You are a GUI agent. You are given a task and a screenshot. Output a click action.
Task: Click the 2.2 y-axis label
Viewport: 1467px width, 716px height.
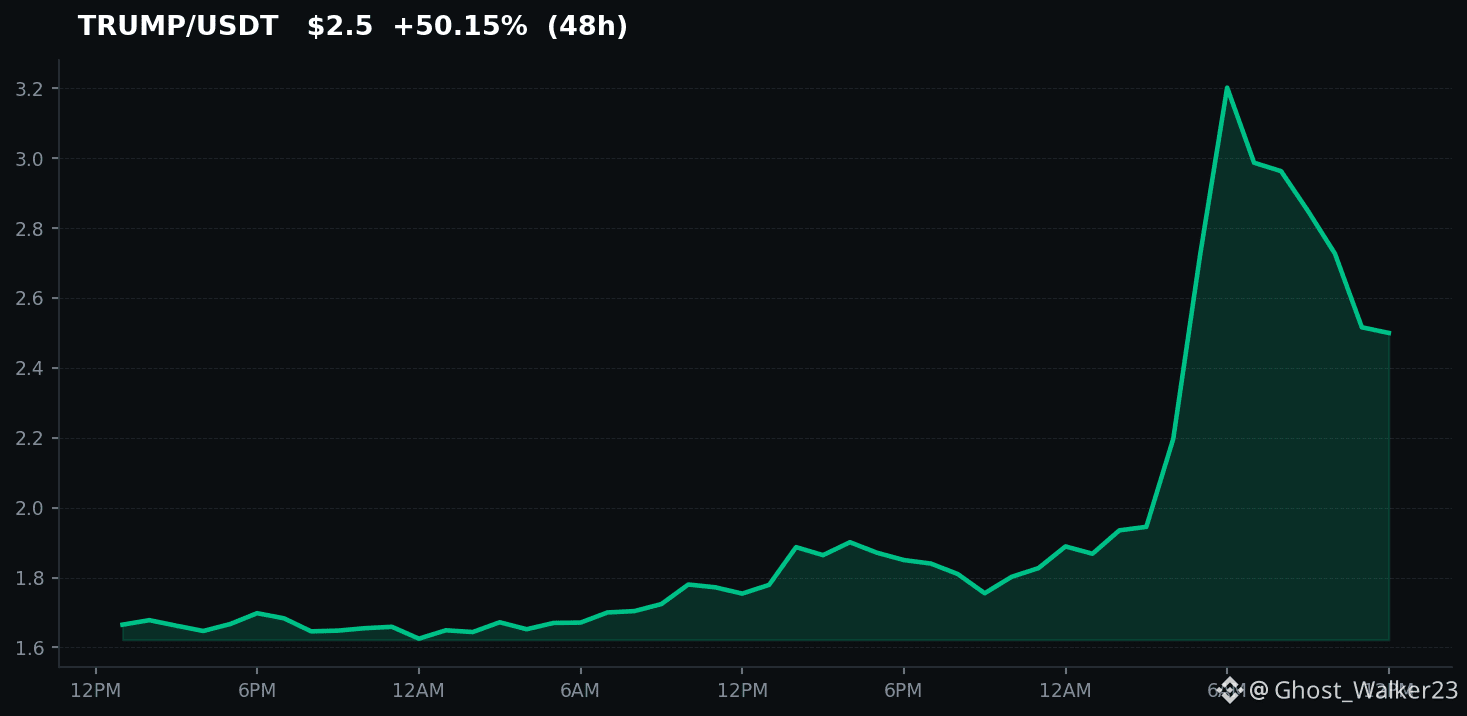pos(30,439)
